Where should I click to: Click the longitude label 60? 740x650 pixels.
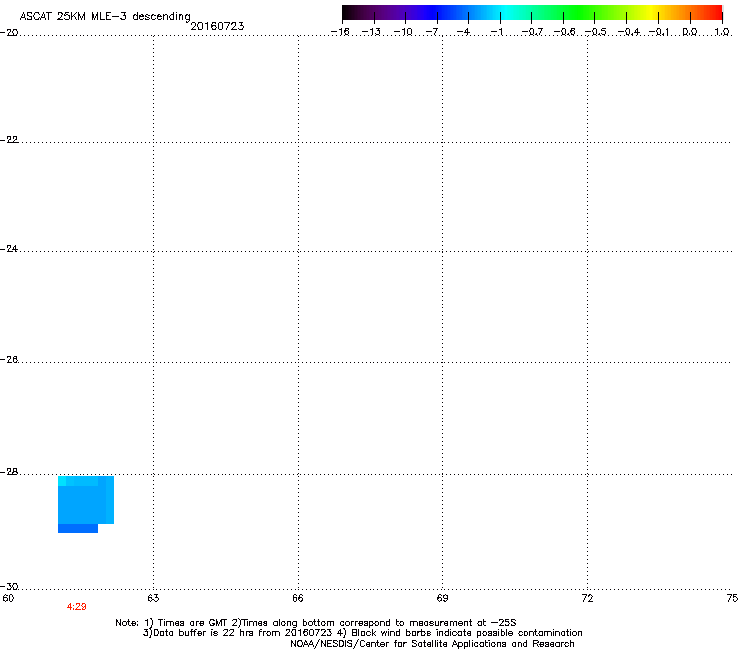pos(8,599)
